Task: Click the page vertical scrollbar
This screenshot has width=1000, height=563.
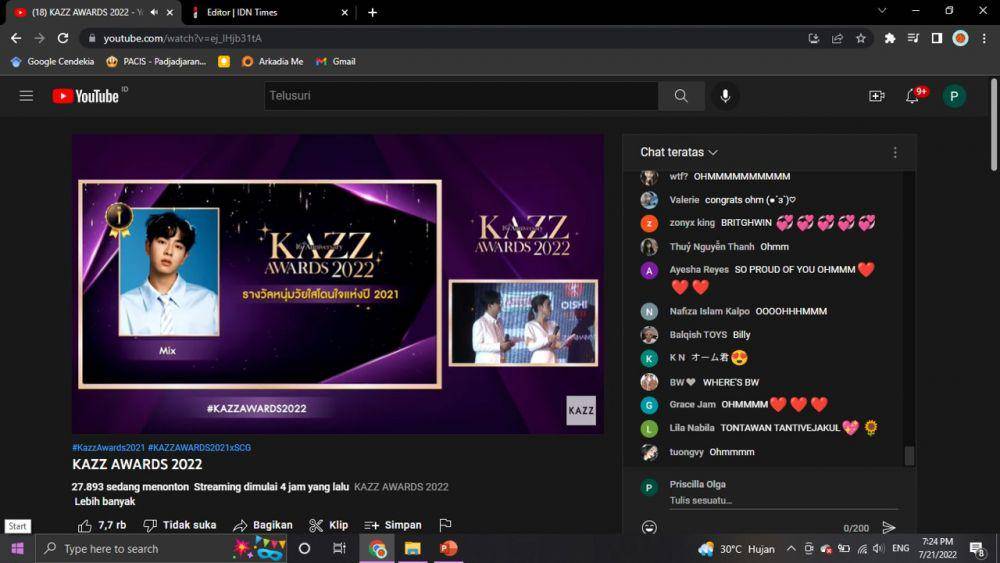Action: (994, 125)
